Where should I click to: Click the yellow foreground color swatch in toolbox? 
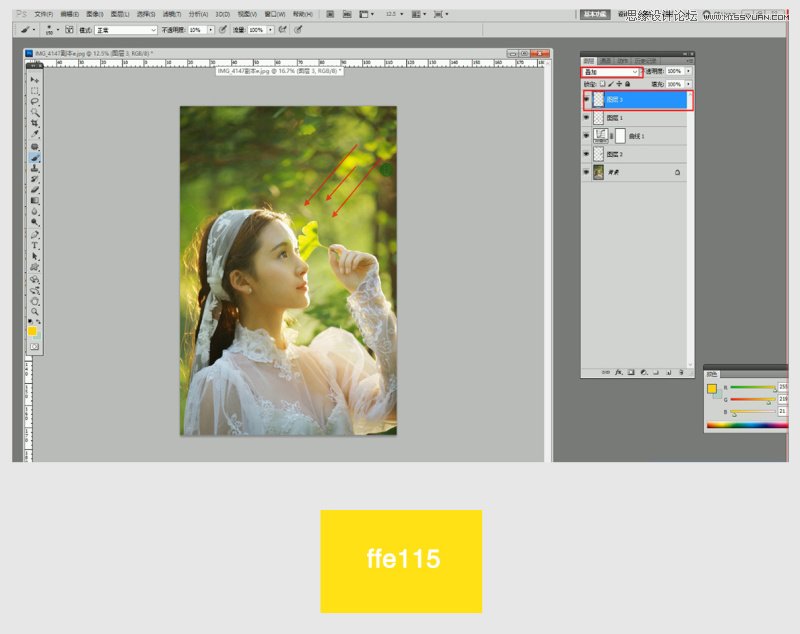[32, 331]
